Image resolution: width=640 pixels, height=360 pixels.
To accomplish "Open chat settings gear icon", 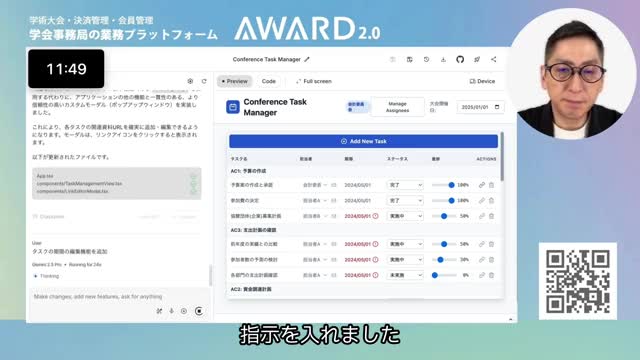I will click(x=190, y=81).
